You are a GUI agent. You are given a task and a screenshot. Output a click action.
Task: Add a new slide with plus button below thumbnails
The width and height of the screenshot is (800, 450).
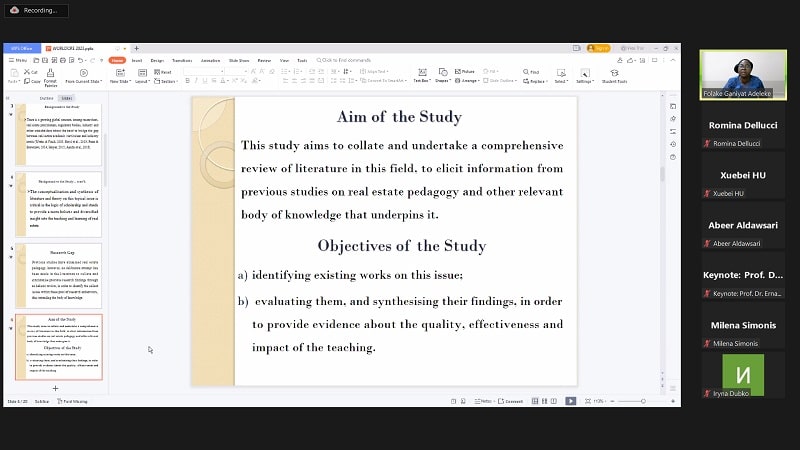pyautogui.click(x=55, y=388)
